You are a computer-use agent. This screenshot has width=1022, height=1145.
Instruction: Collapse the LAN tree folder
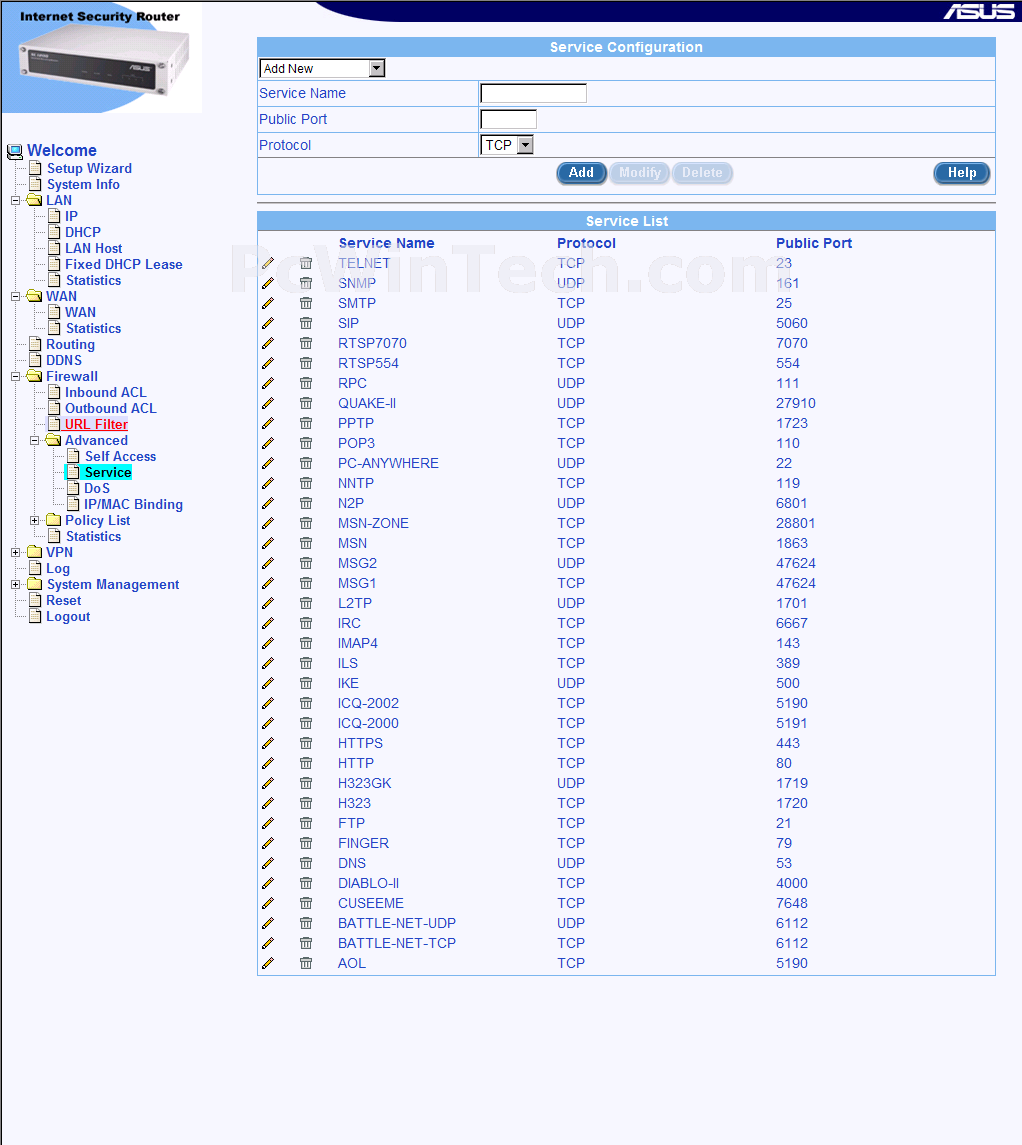(15, 200)
